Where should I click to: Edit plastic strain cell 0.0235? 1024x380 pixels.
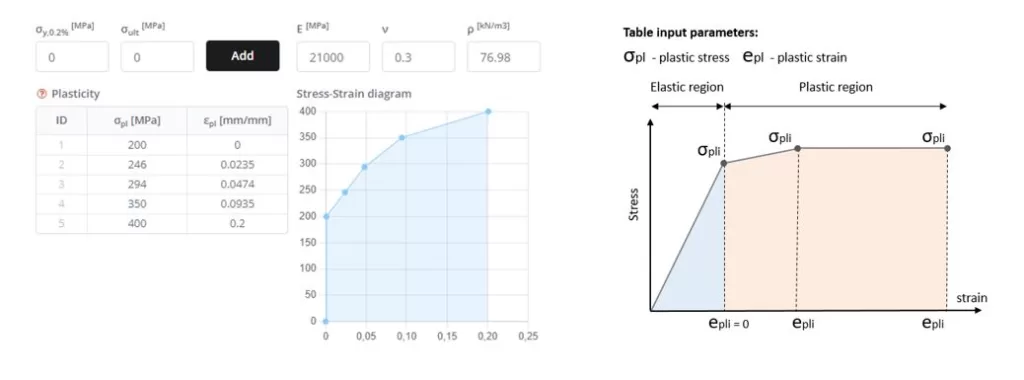click(237, 165)
